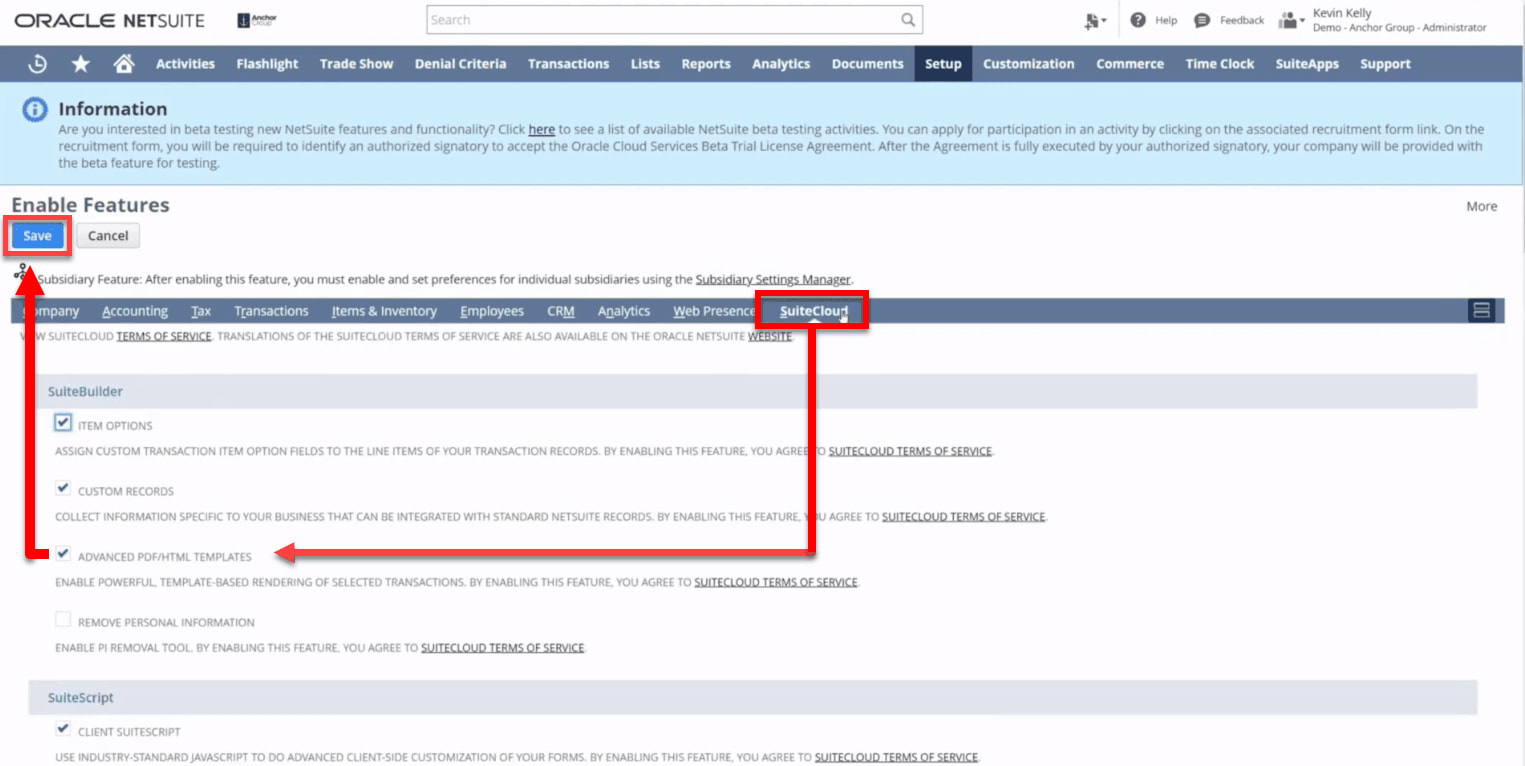Open the Activities menu
Screen dimensions: 1525x766
[185, 64]
